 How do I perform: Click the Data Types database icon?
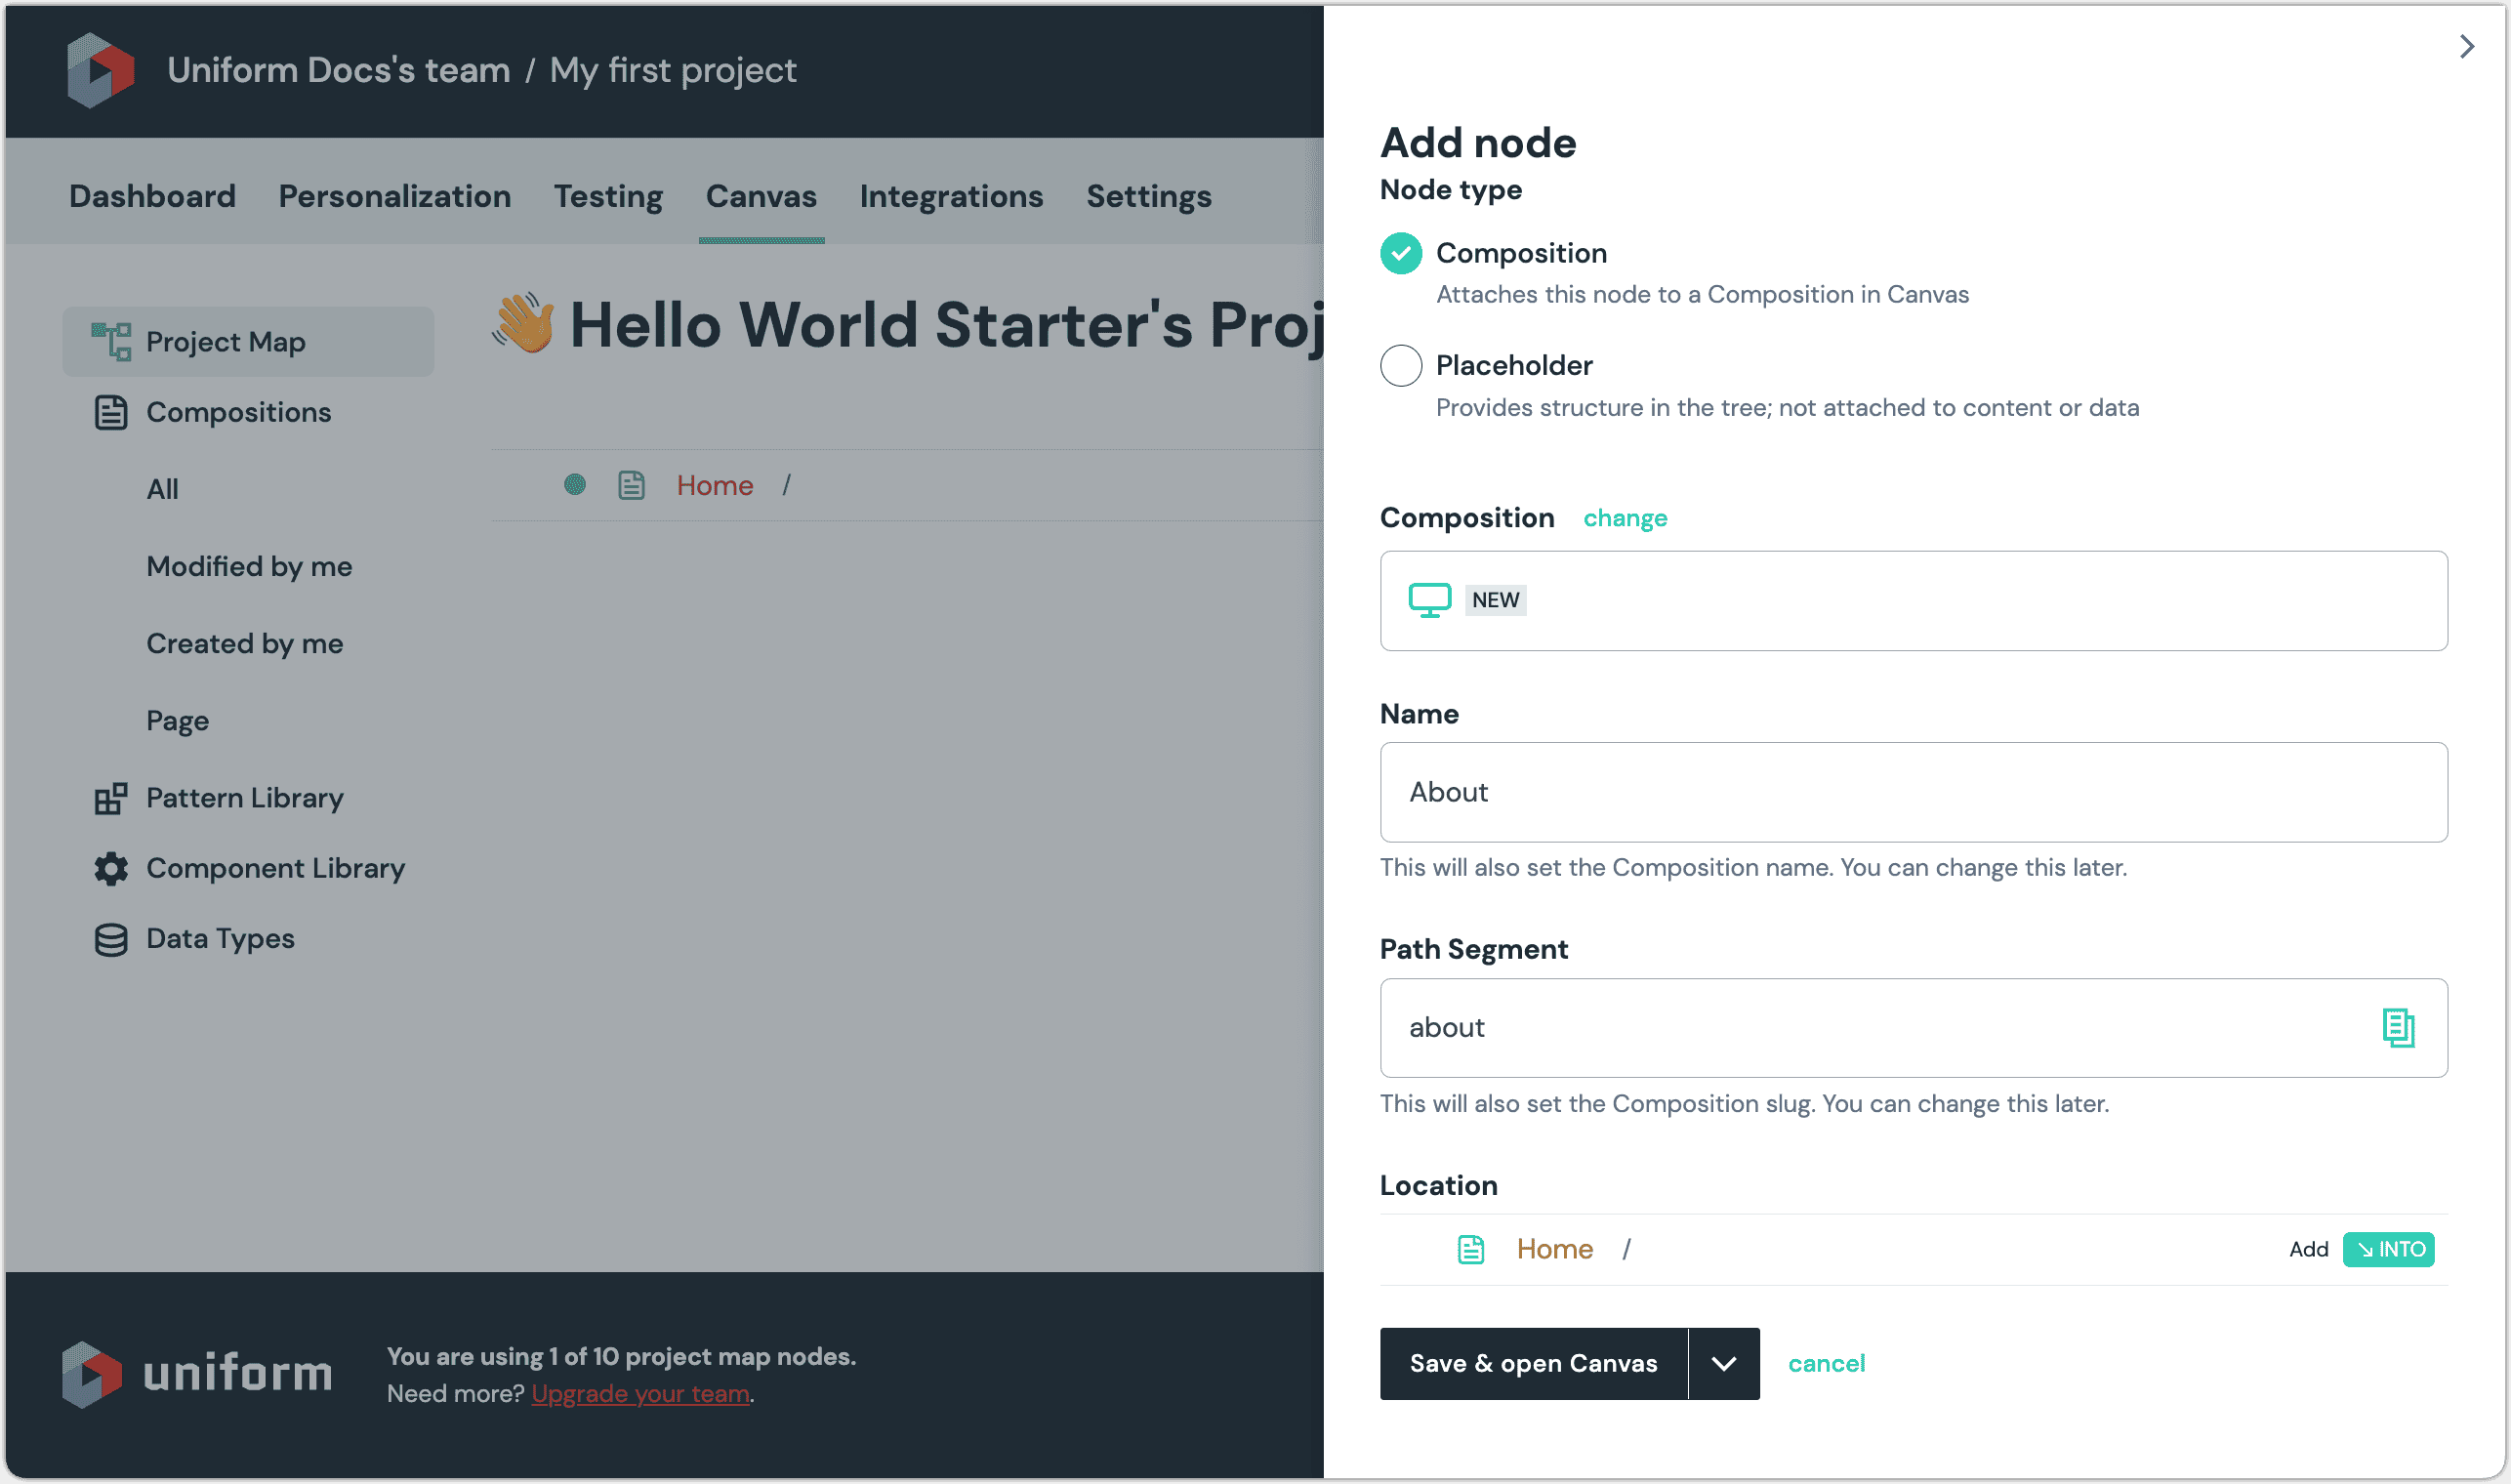coord(111,939)
